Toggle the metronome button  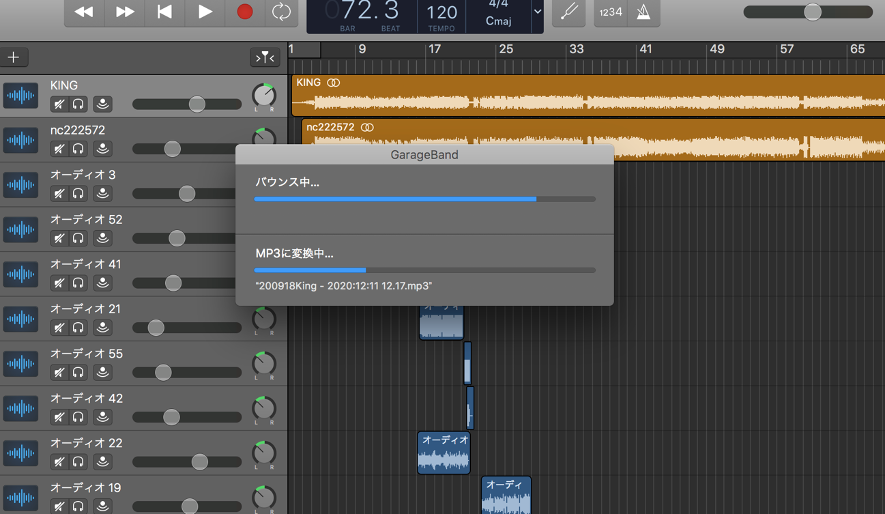pos(643,12)
